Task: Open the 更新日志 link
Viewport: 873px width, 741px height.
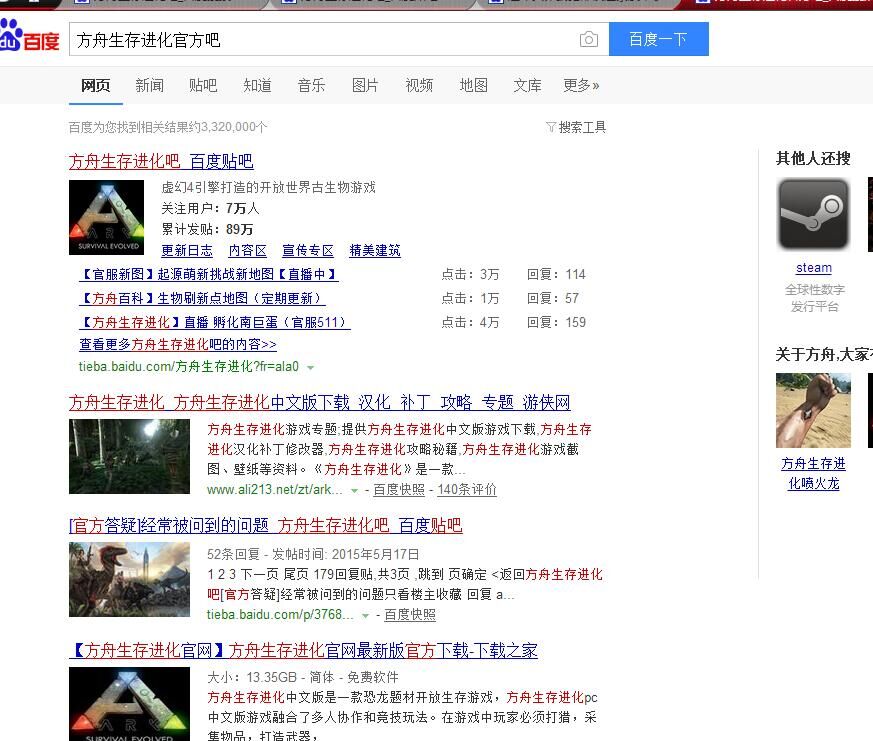Action: point(187,250)
